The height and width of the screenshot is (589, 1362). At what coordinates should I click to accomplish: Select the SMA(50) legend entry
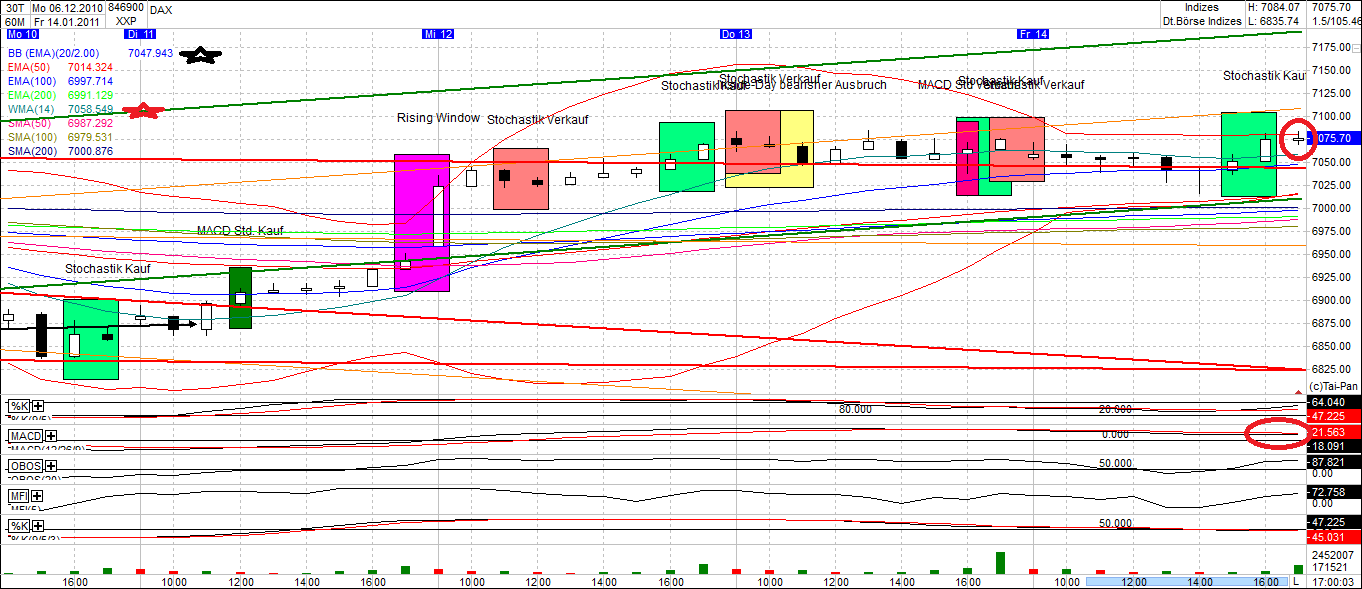click(x=29, y=122)
